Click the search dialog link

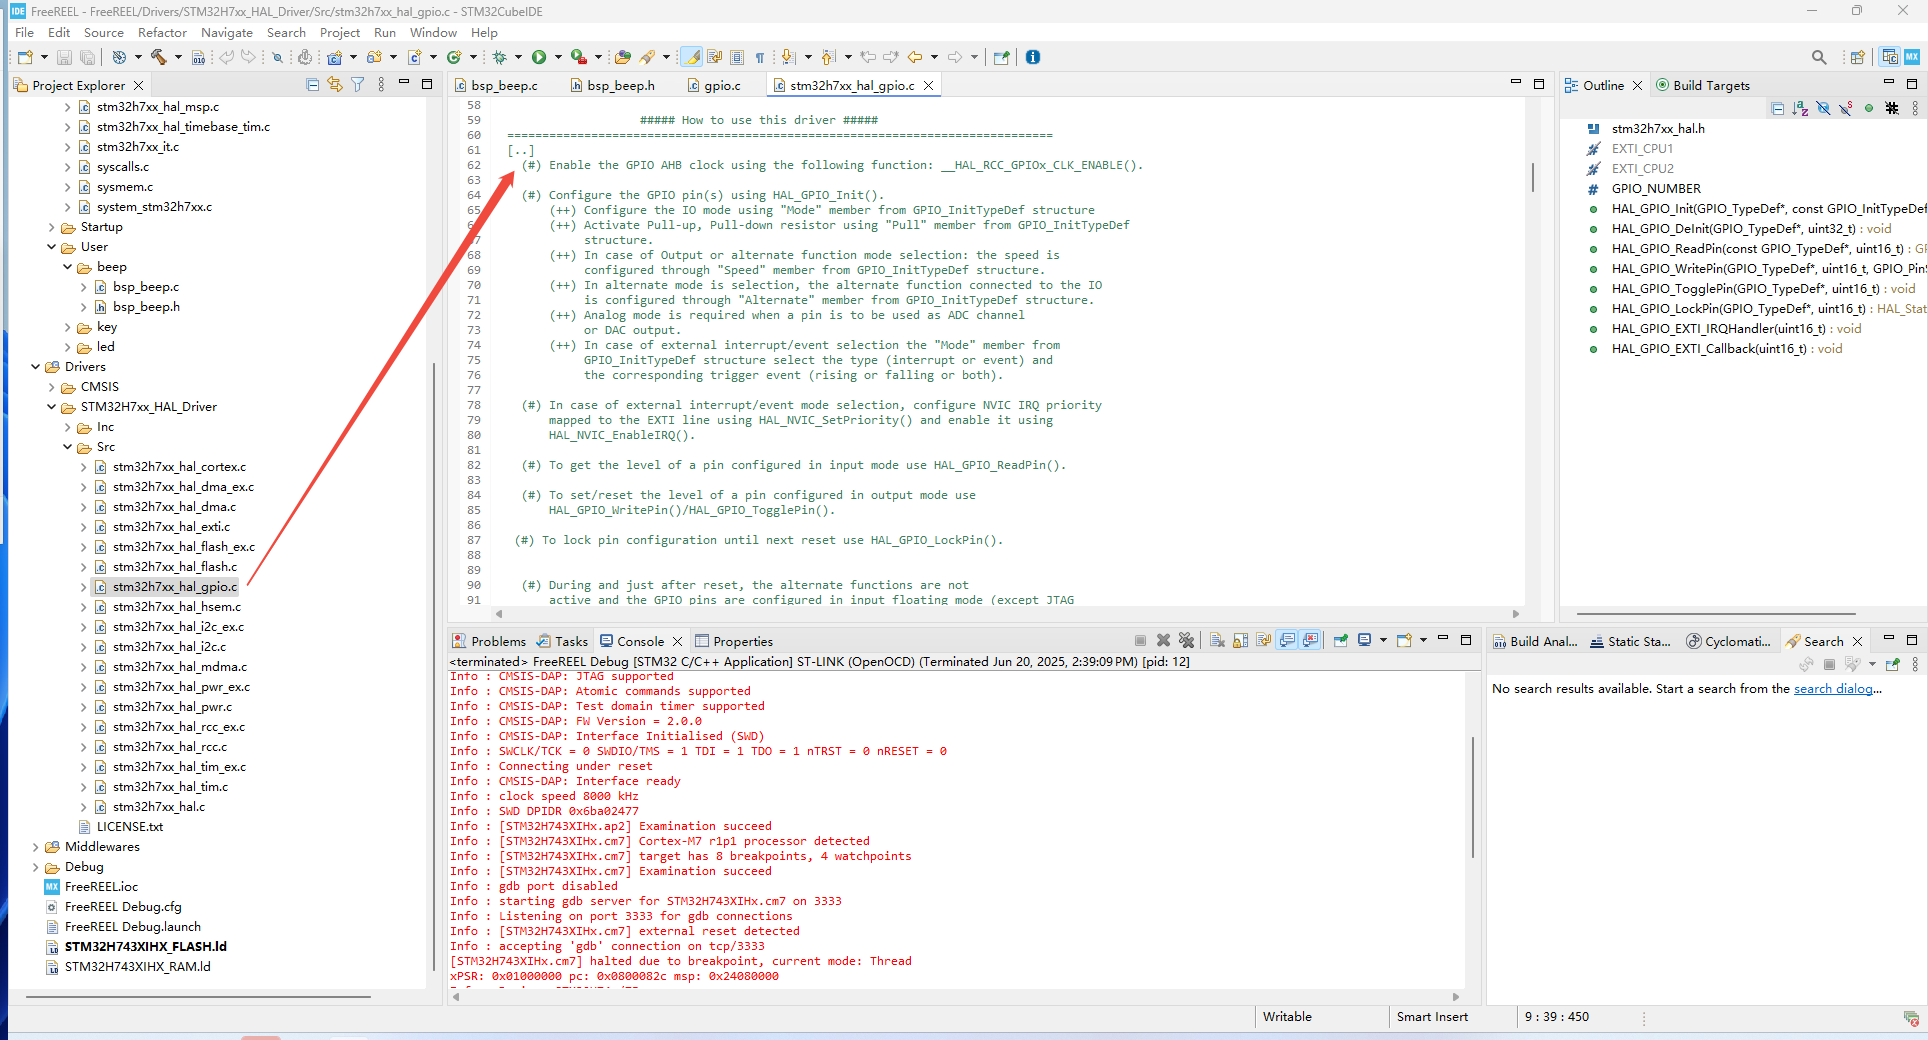click(x=1832, y=689)
